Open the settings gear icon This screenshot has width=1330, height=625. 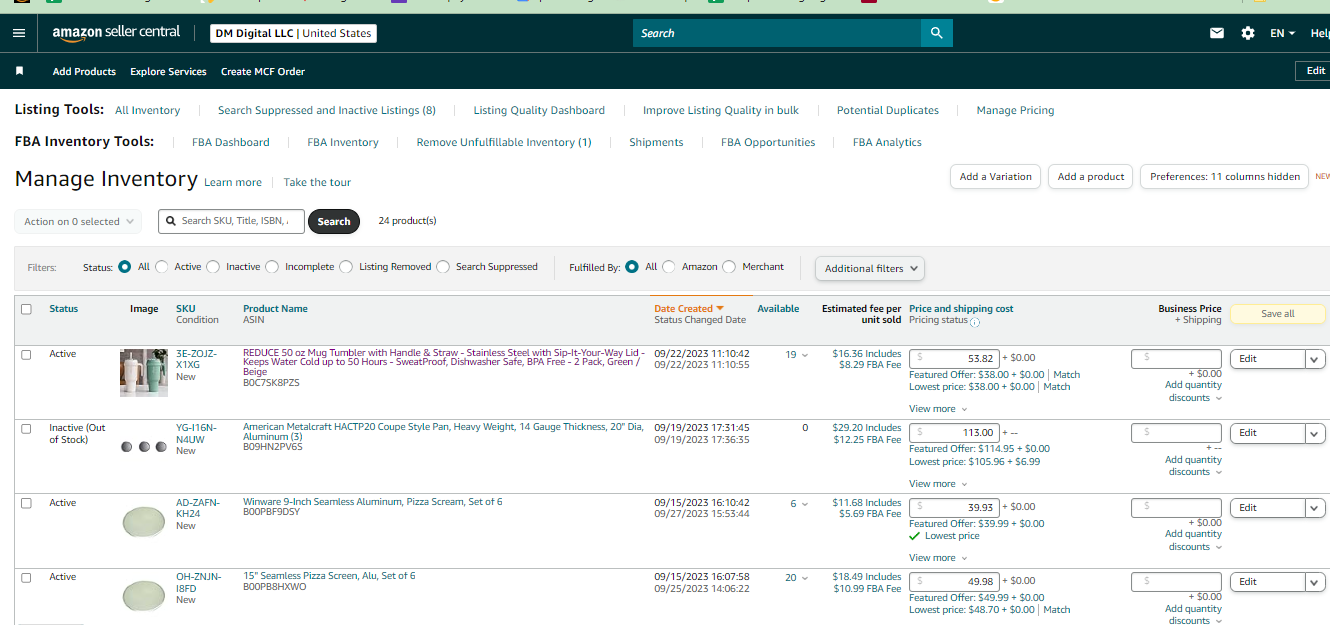pos(1248,33)
